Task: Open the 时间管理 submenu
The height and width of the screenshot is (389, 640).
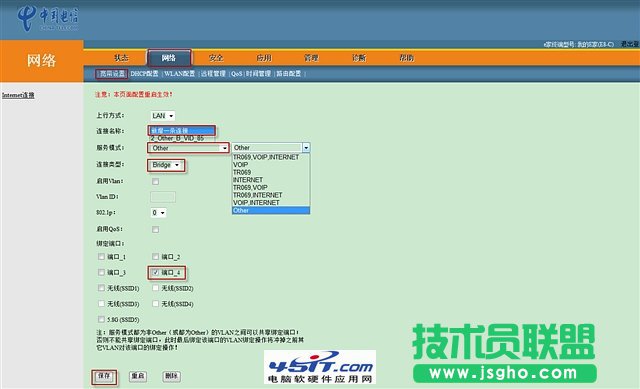Action: click(x=258, y=73)
